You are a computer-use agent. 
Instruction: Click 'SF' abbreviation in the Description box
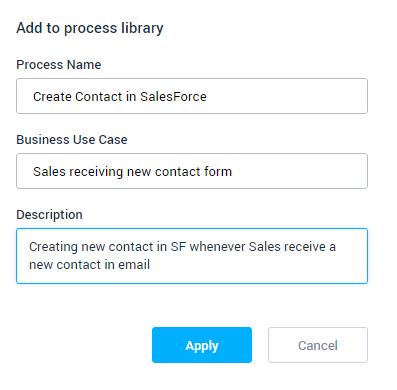[178, 247]
